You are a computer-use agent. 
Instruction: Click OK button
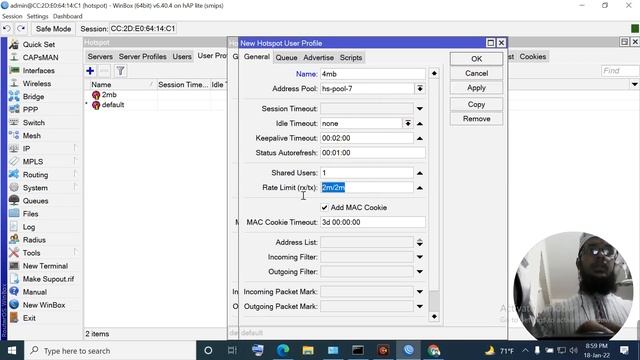pos(476,59)
